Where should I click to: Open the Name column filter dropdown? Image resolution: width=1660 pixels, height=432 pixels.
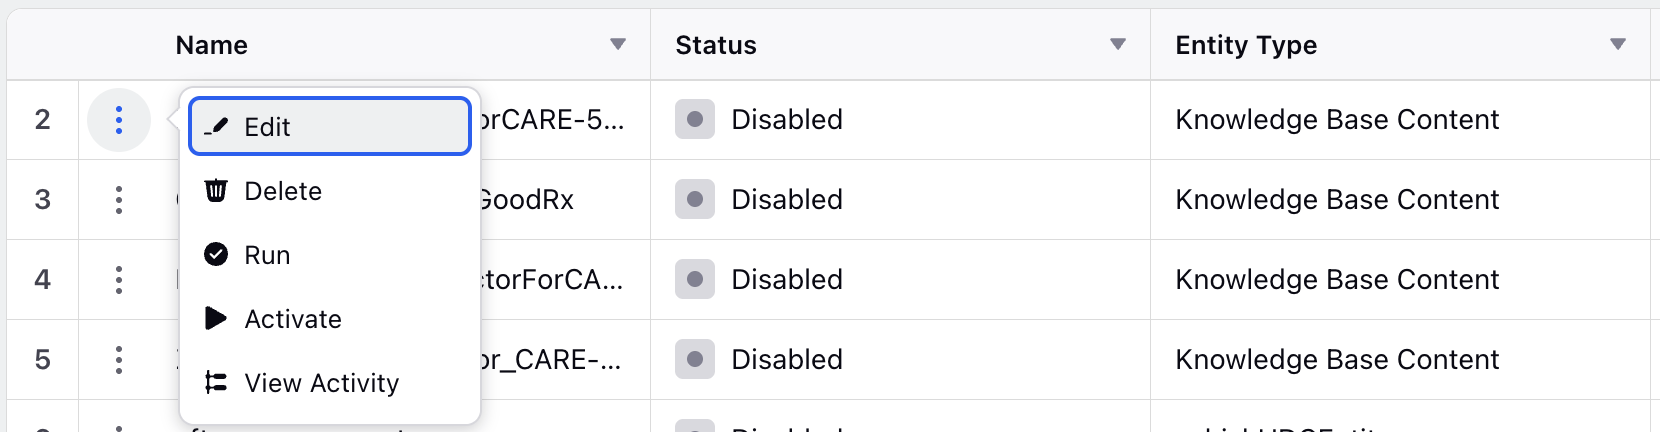pos(618,44)
